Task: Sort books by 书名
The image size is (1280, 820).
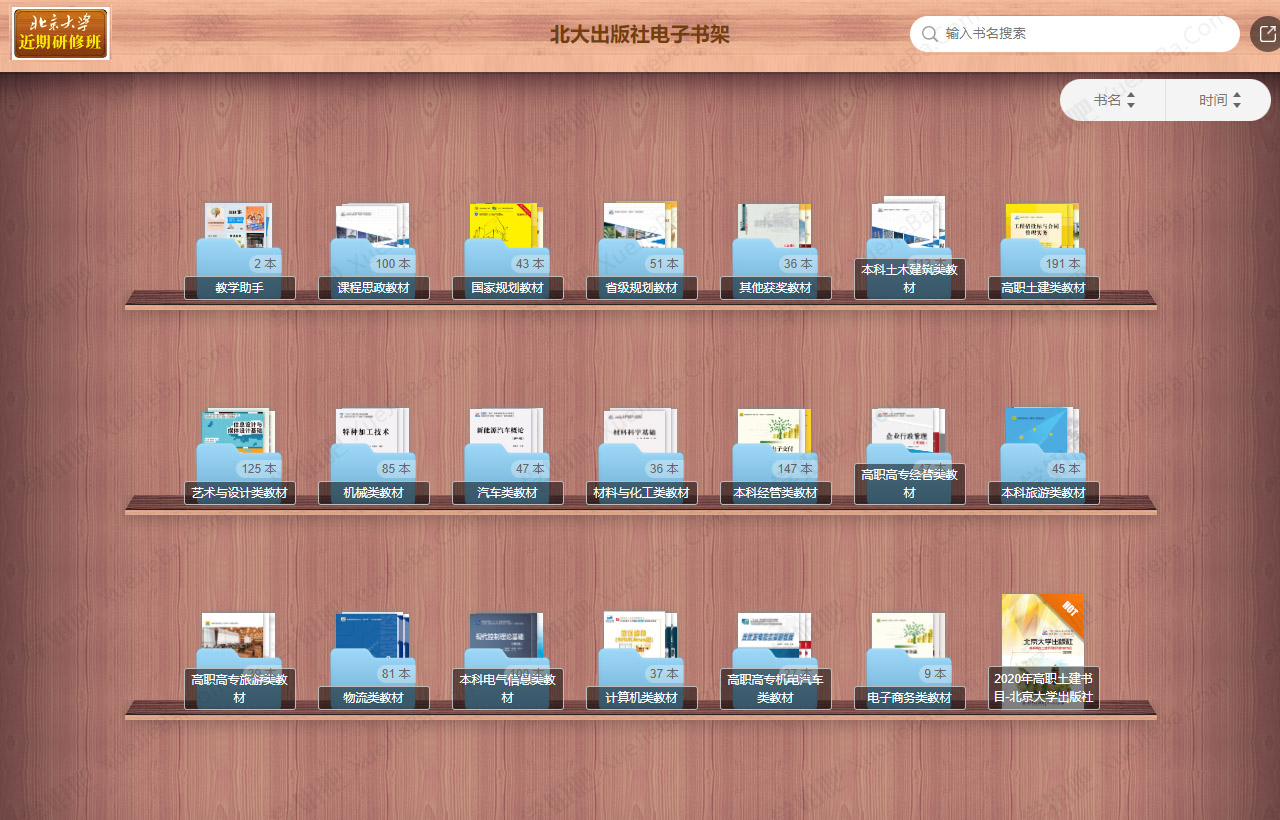Action: click(x=1113, y=100)
